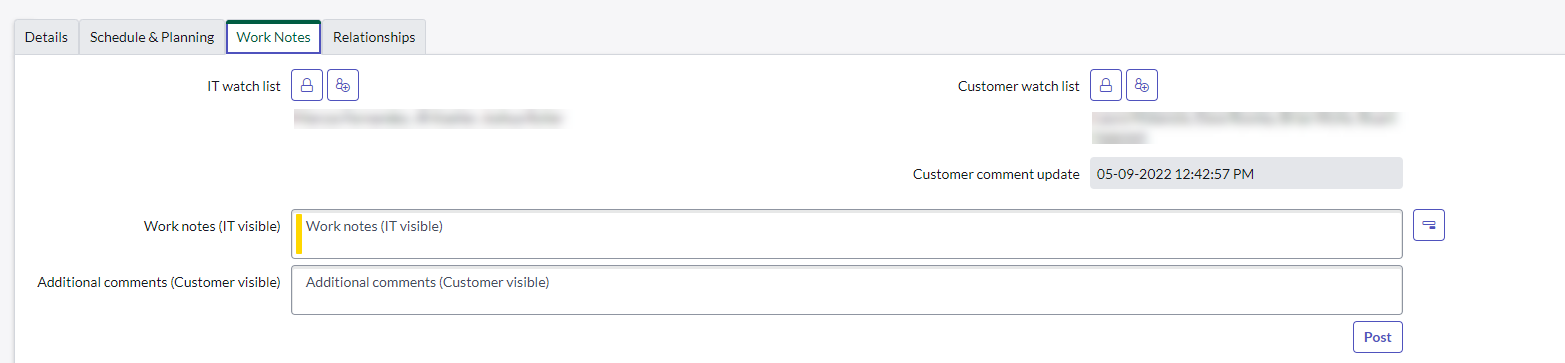This screenshot has height=363, width=1565.
Task: Select the Work Notes tab
Action: click(x=274, y=37)
